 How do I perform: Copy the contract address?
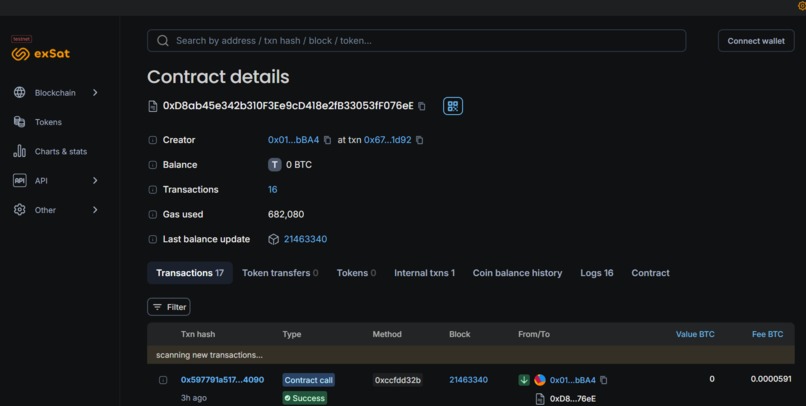[422, 106]
